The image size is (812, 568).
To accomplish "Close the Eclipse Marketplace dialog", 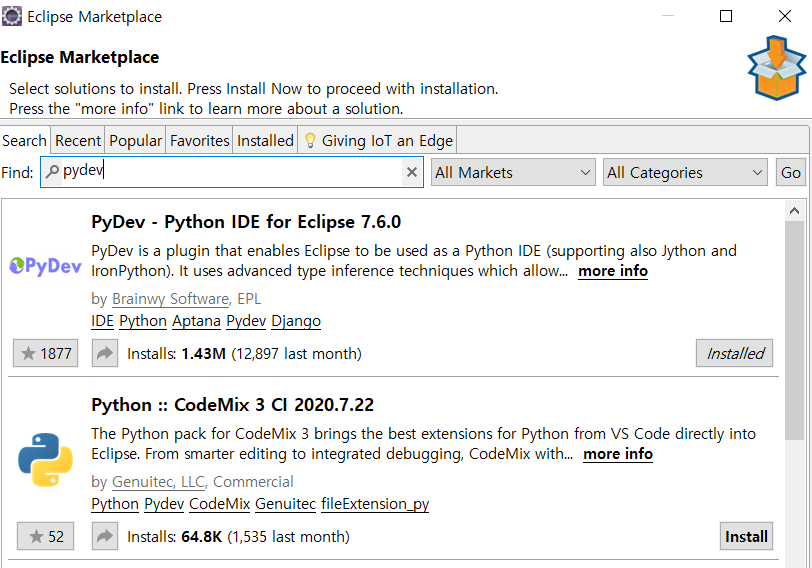I will click(x=785, y=16).
